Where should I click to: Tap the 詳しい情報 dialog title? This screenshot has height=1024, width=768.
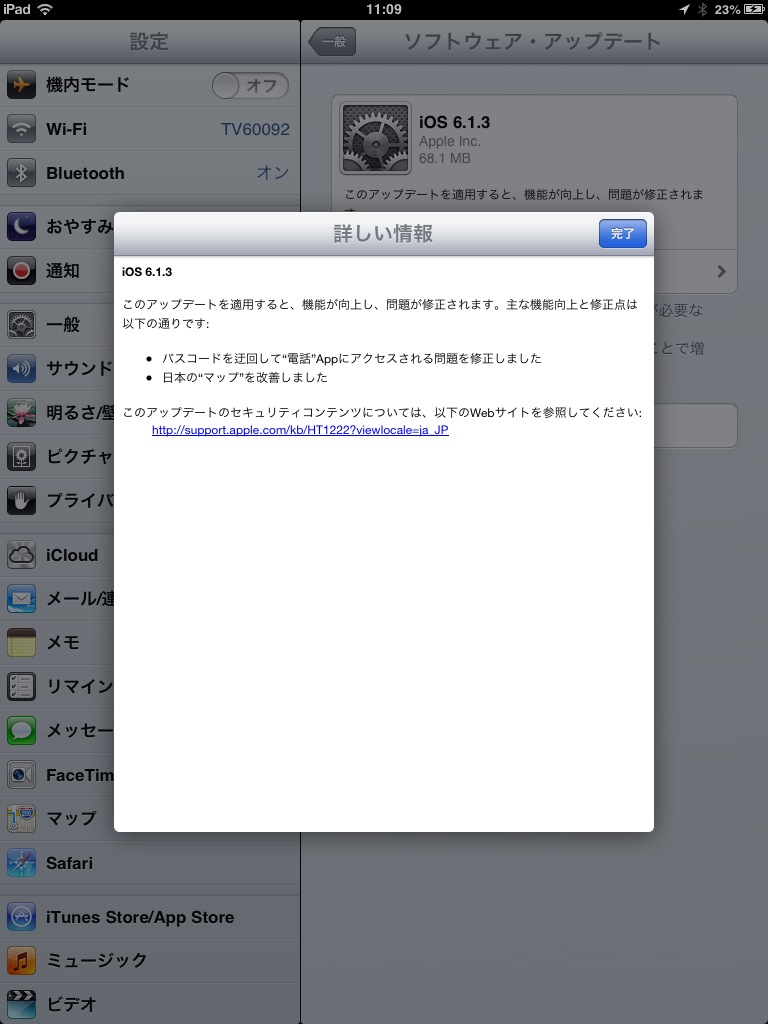[x=383, y=233]
